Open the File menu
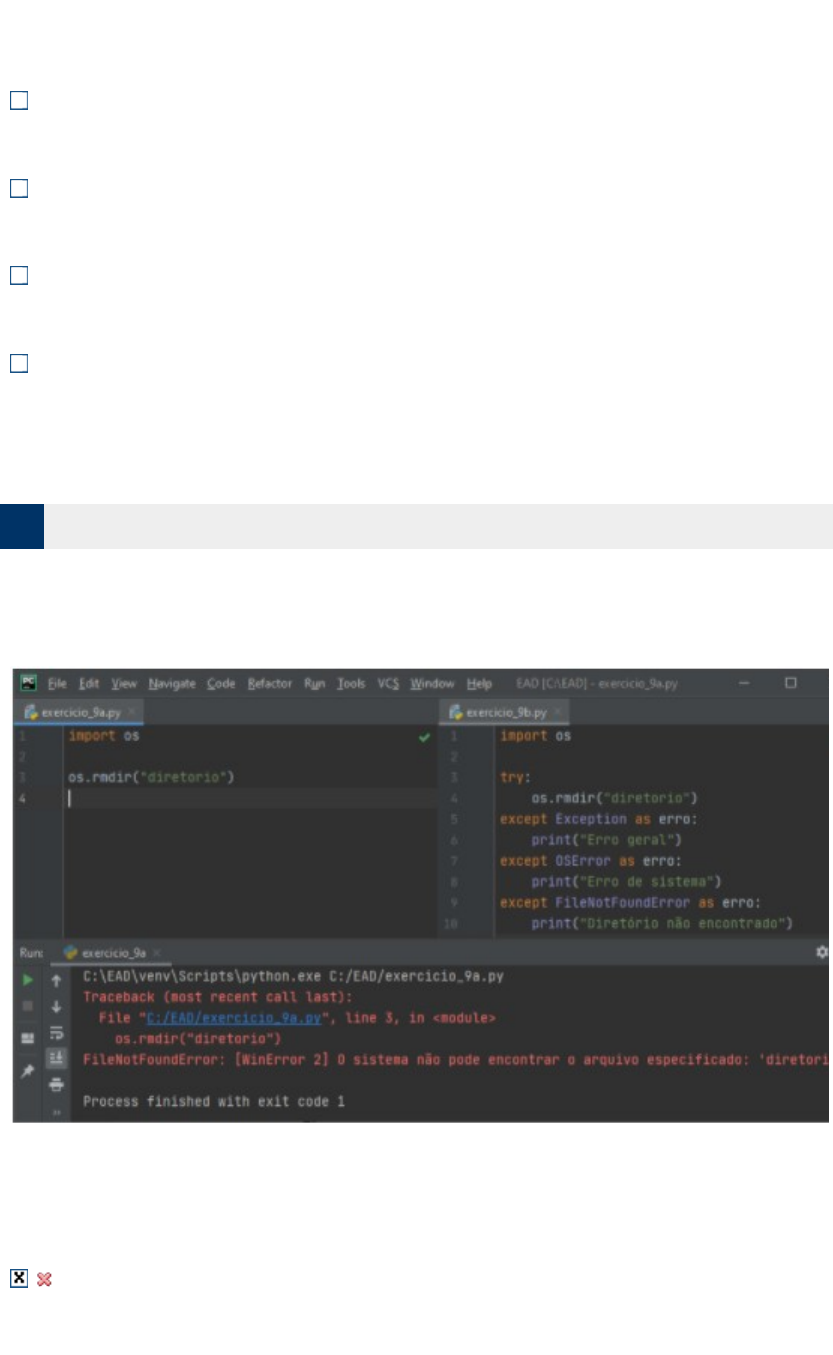Screen dimensions: 833x1355 (x=57, y=684)
